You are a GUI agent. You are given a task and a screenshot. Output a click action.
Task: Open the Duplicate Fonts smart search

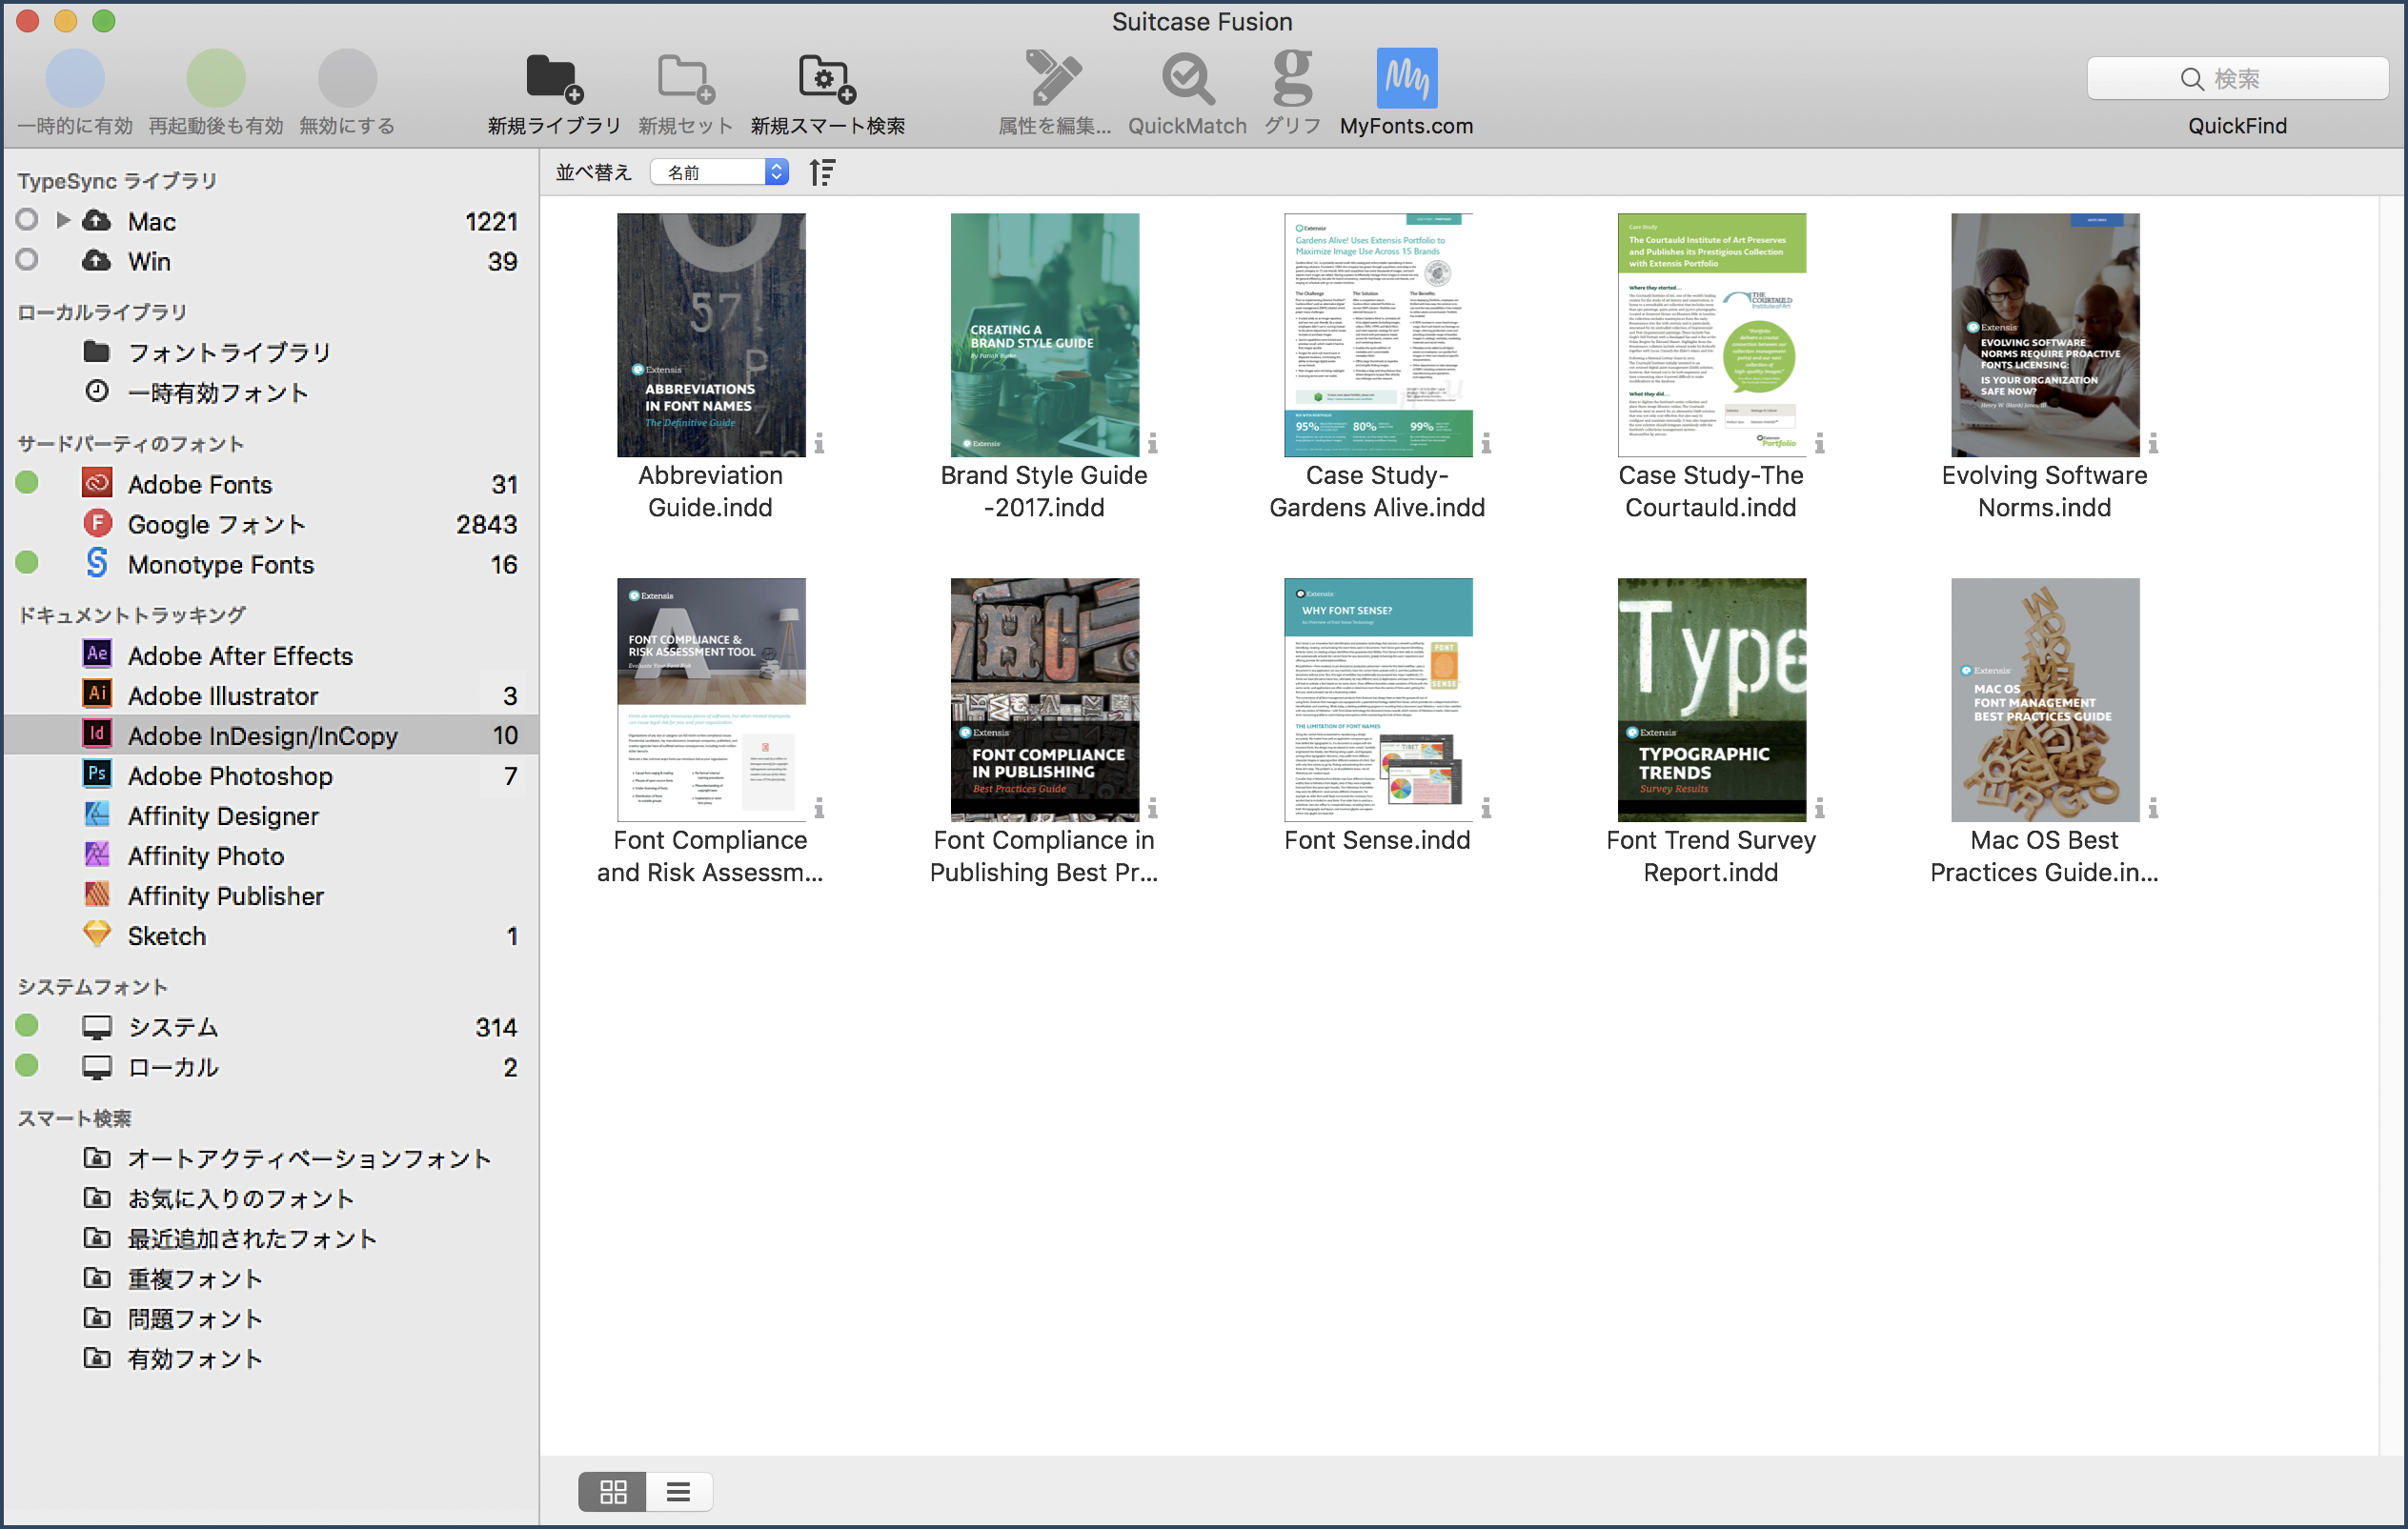194,1279
